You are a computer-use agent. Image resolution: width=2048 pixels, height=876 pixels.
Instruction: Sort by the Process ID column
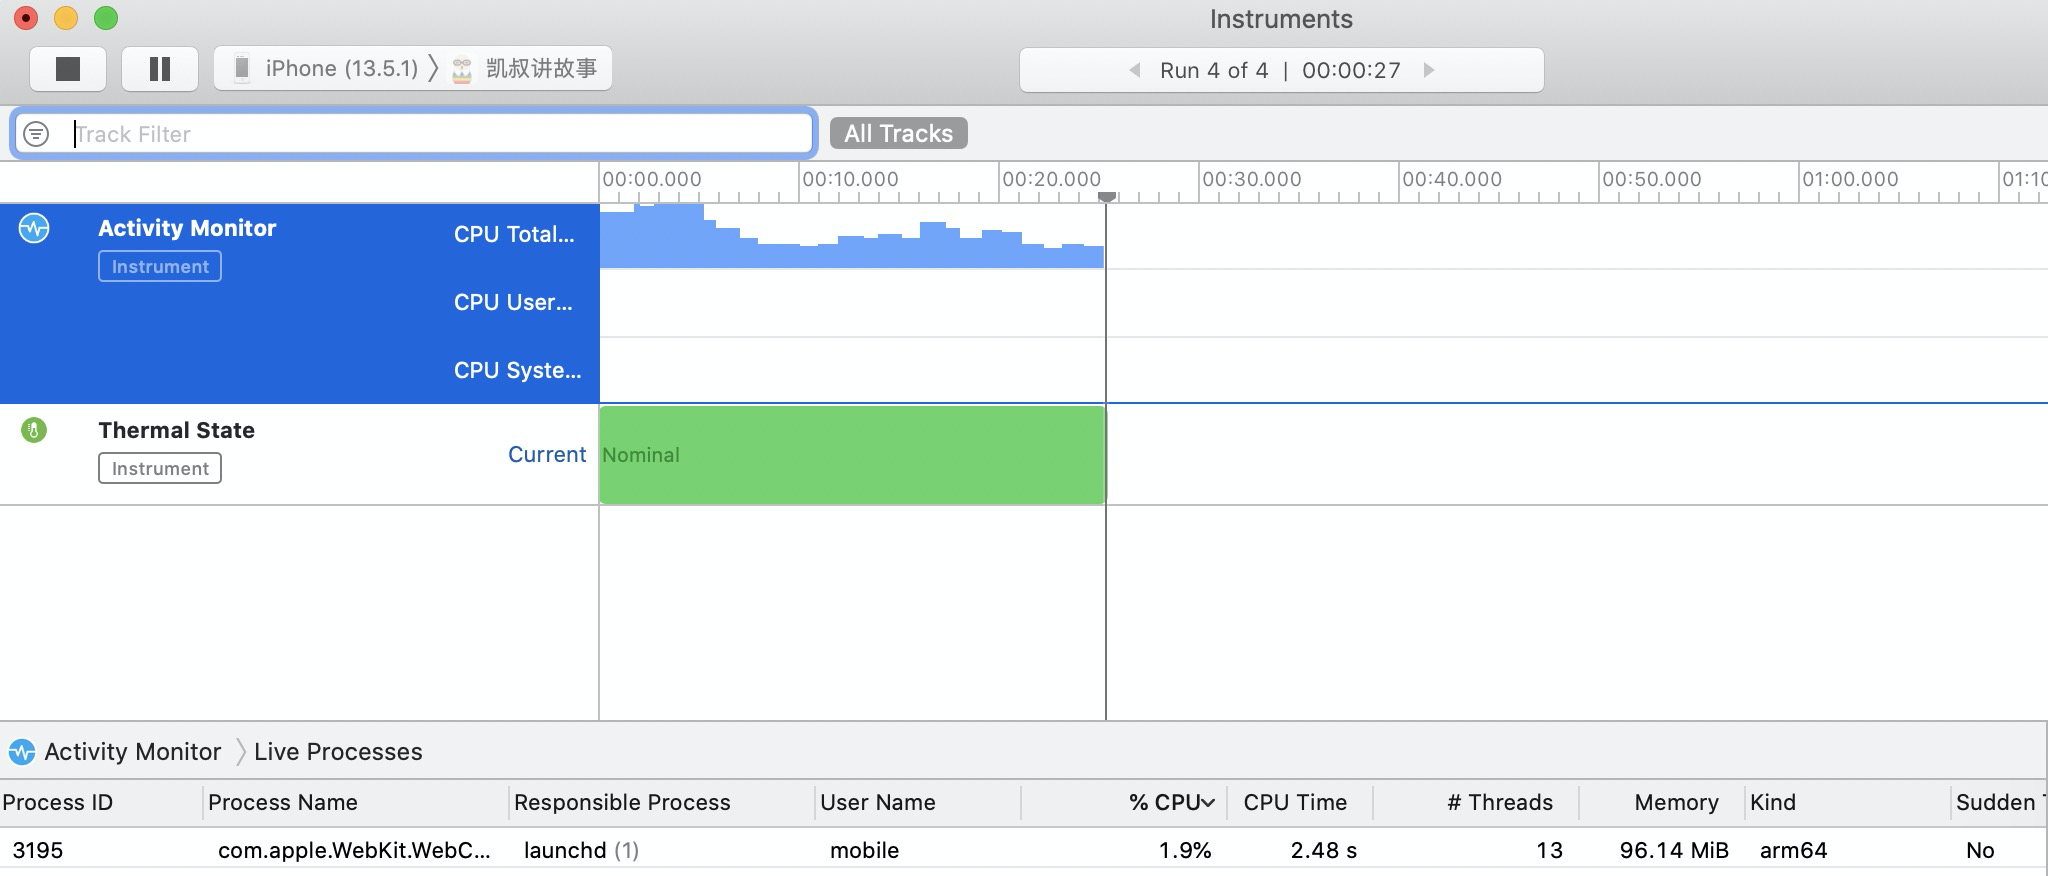pos(58,802)
